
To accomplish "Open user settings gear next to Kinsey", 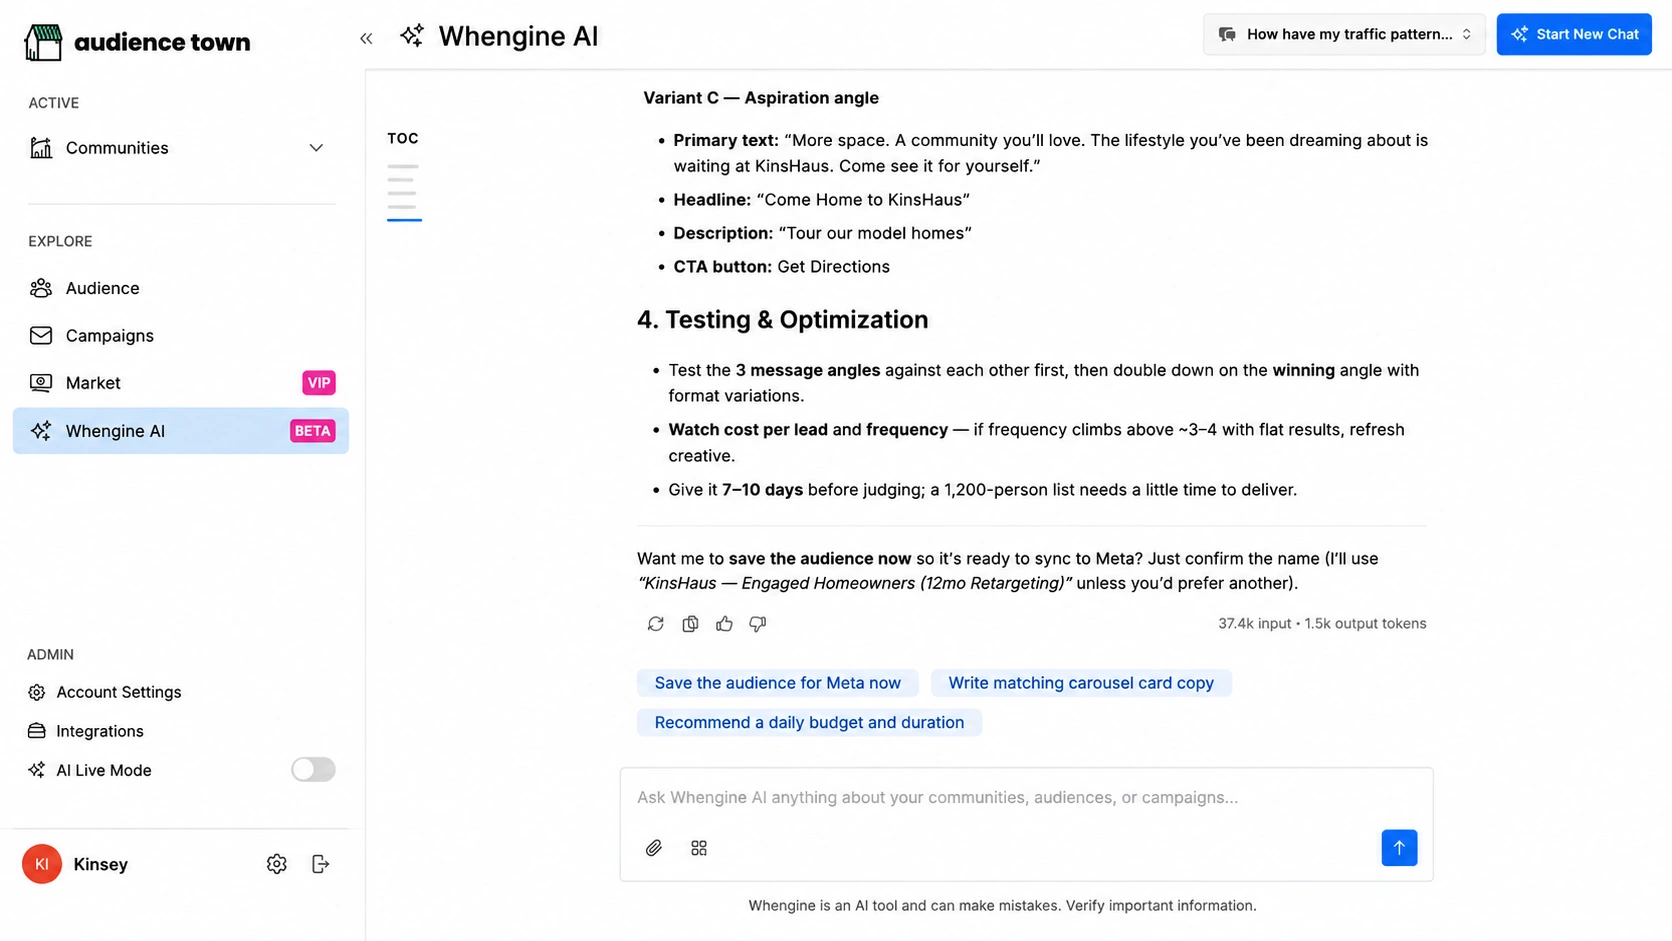I will pyautogui.click(x=277, y=864).
